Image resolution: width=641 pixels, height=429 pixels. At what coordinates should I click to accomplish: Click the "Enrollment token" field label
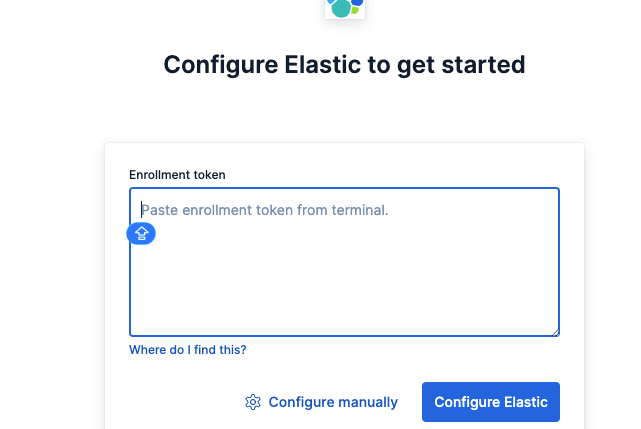click(x=177, y=175)
